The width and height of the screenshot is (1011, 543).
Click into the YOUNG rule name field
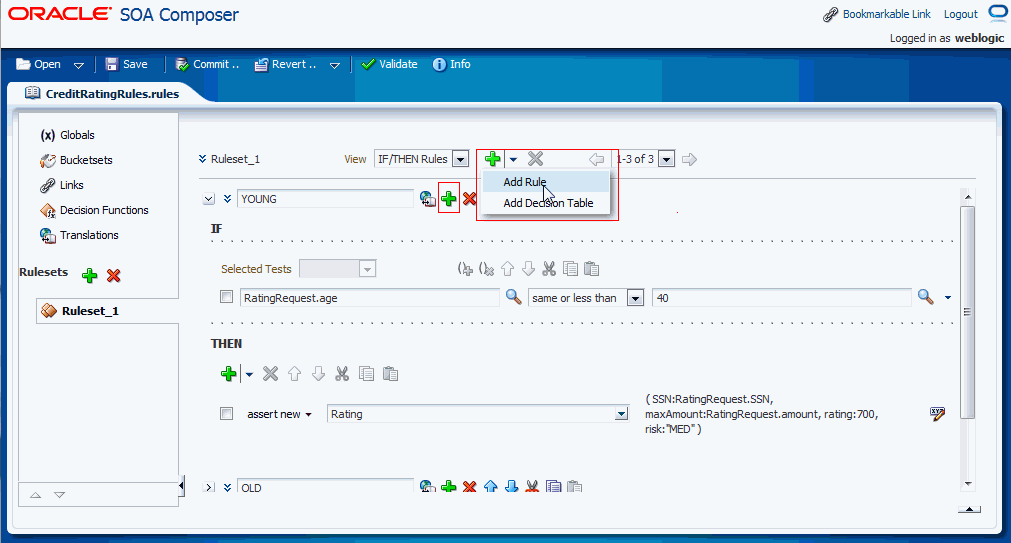point(325,199)
